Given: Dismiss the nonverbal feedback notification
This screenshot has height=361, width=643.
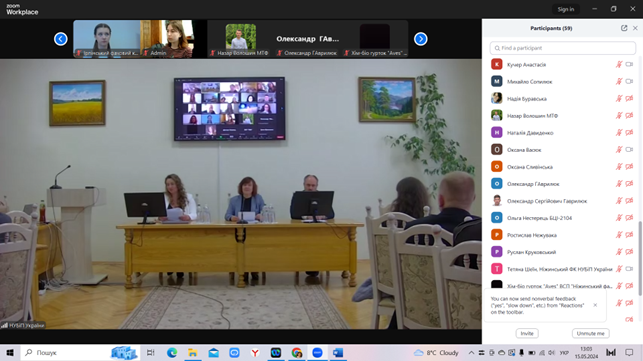Looking at the screenshot, I should [595, 305].
